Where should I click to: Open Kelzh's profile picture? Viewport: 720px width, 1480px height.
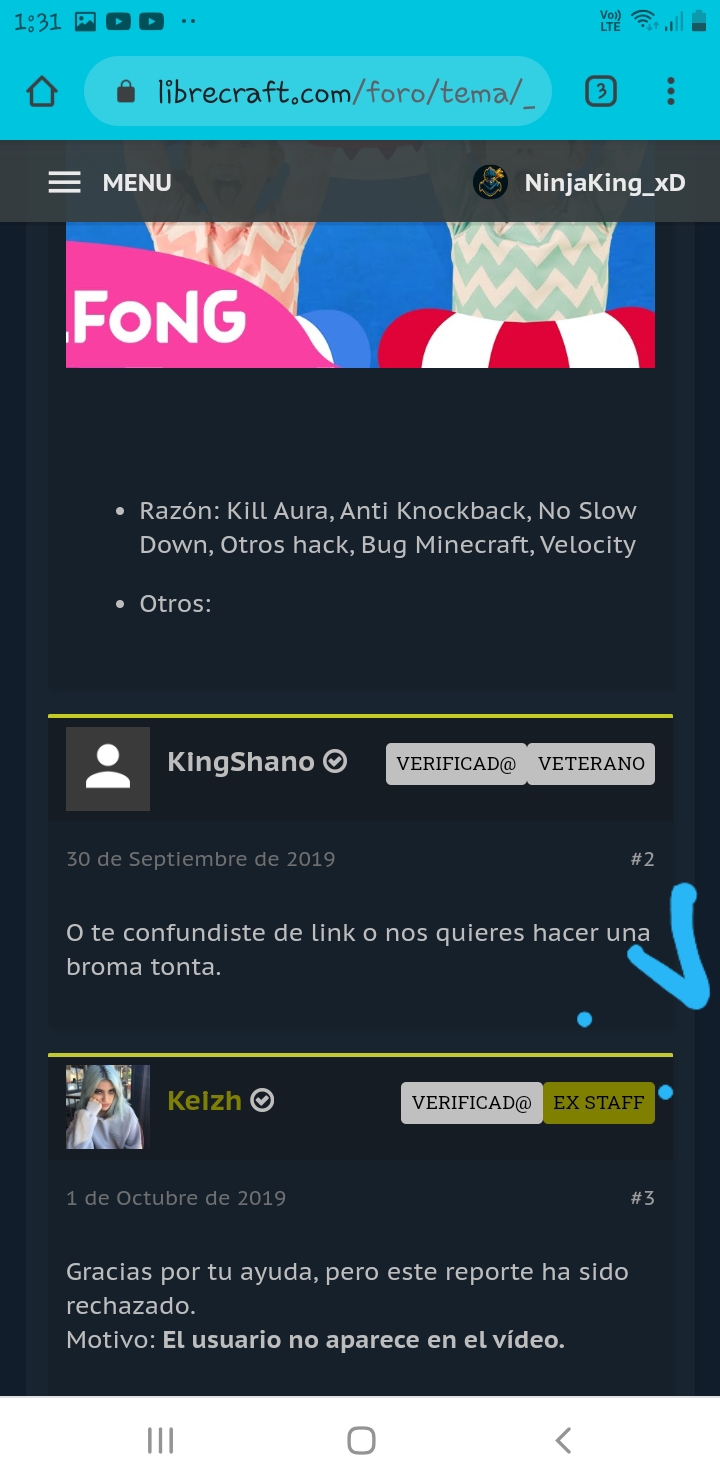108,1107
